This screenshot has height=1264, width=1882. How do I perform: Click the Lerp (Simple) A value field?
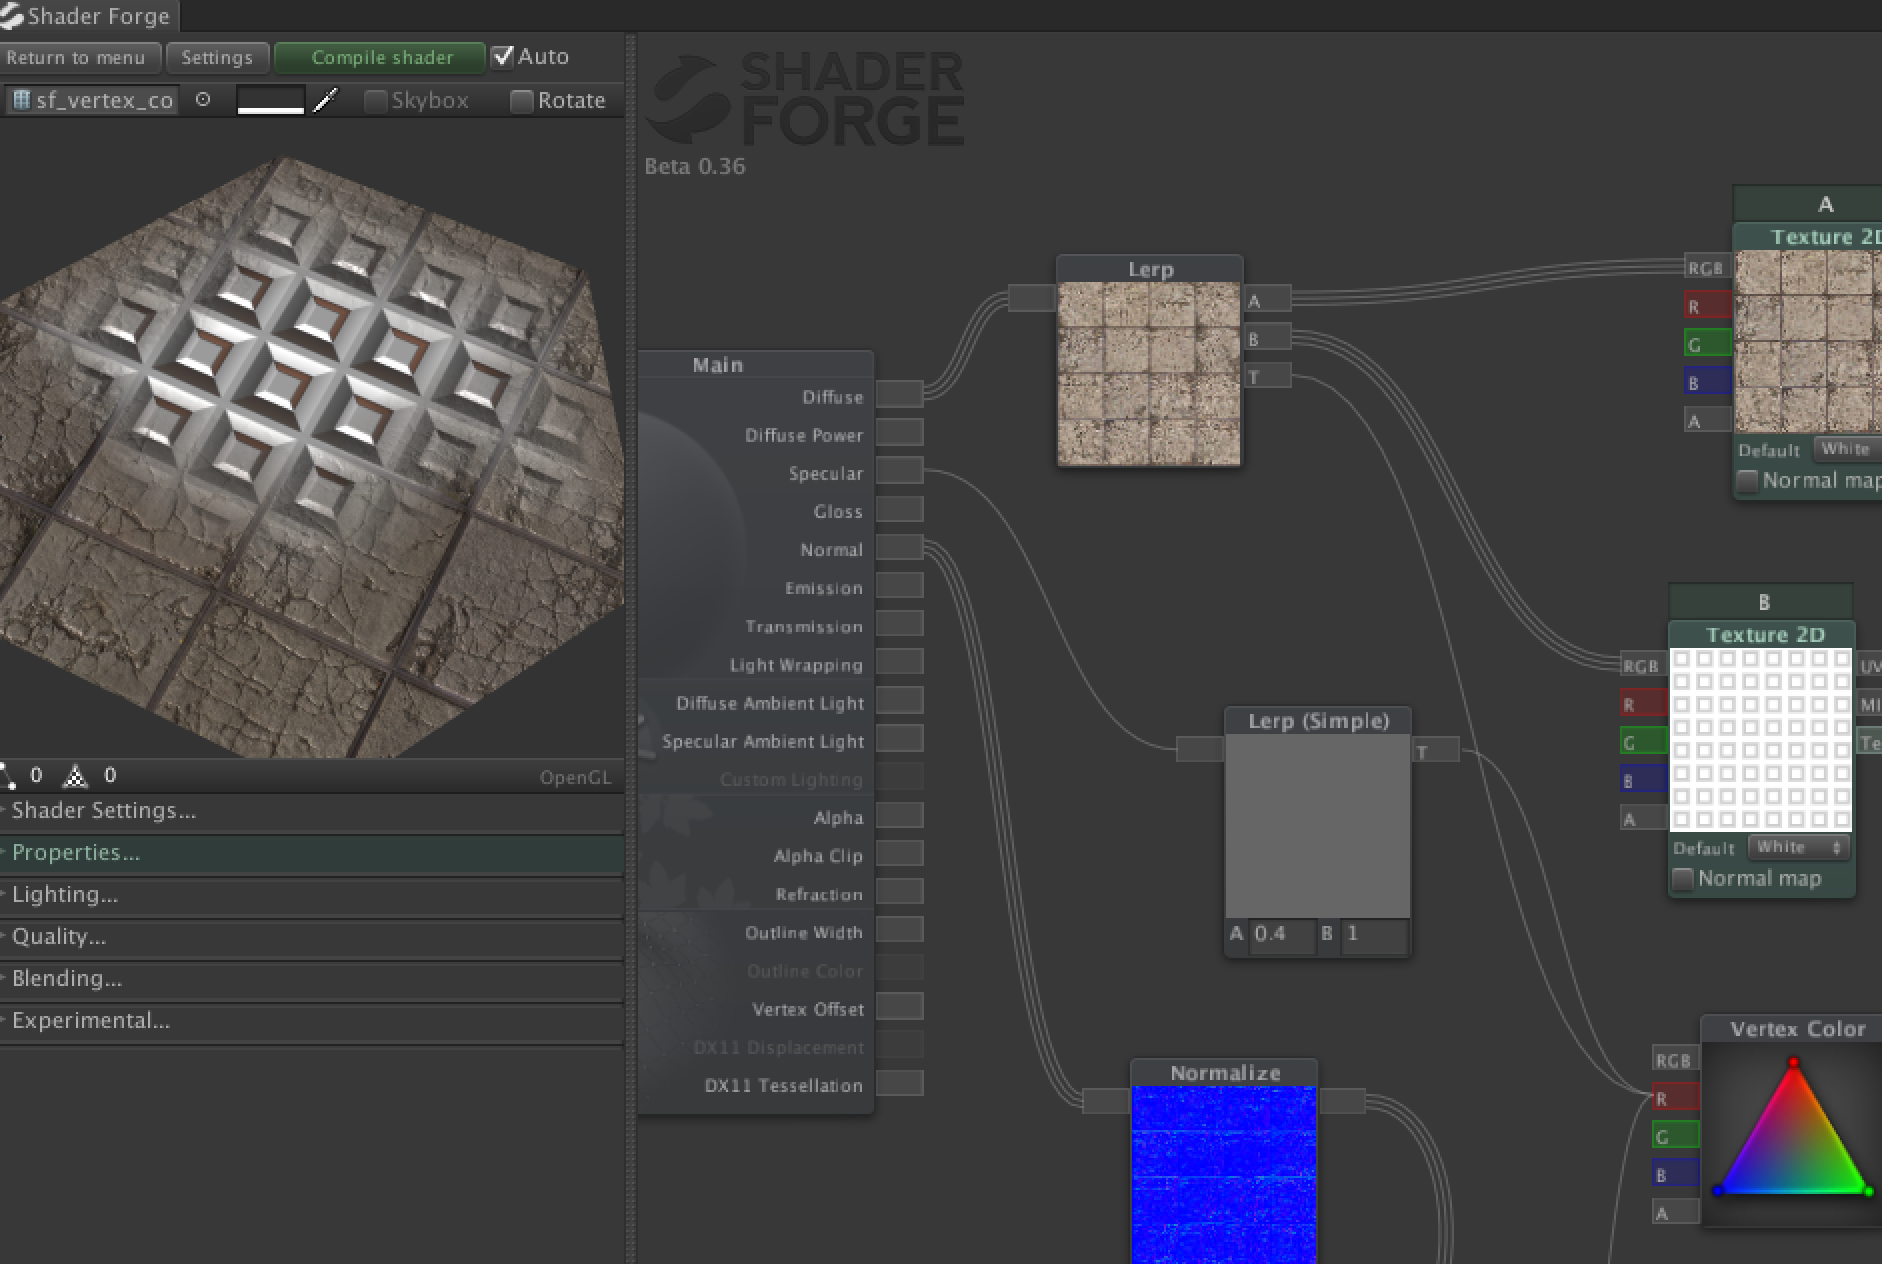pos(1281,934)
